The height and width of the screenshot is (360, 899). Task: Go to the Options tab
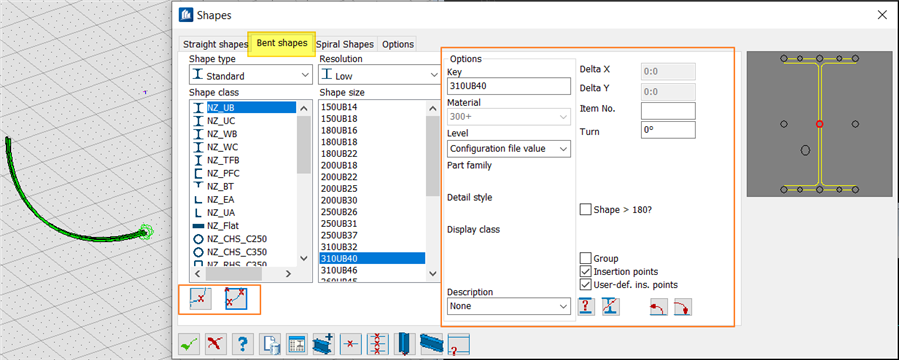click(x=398, y=44)
